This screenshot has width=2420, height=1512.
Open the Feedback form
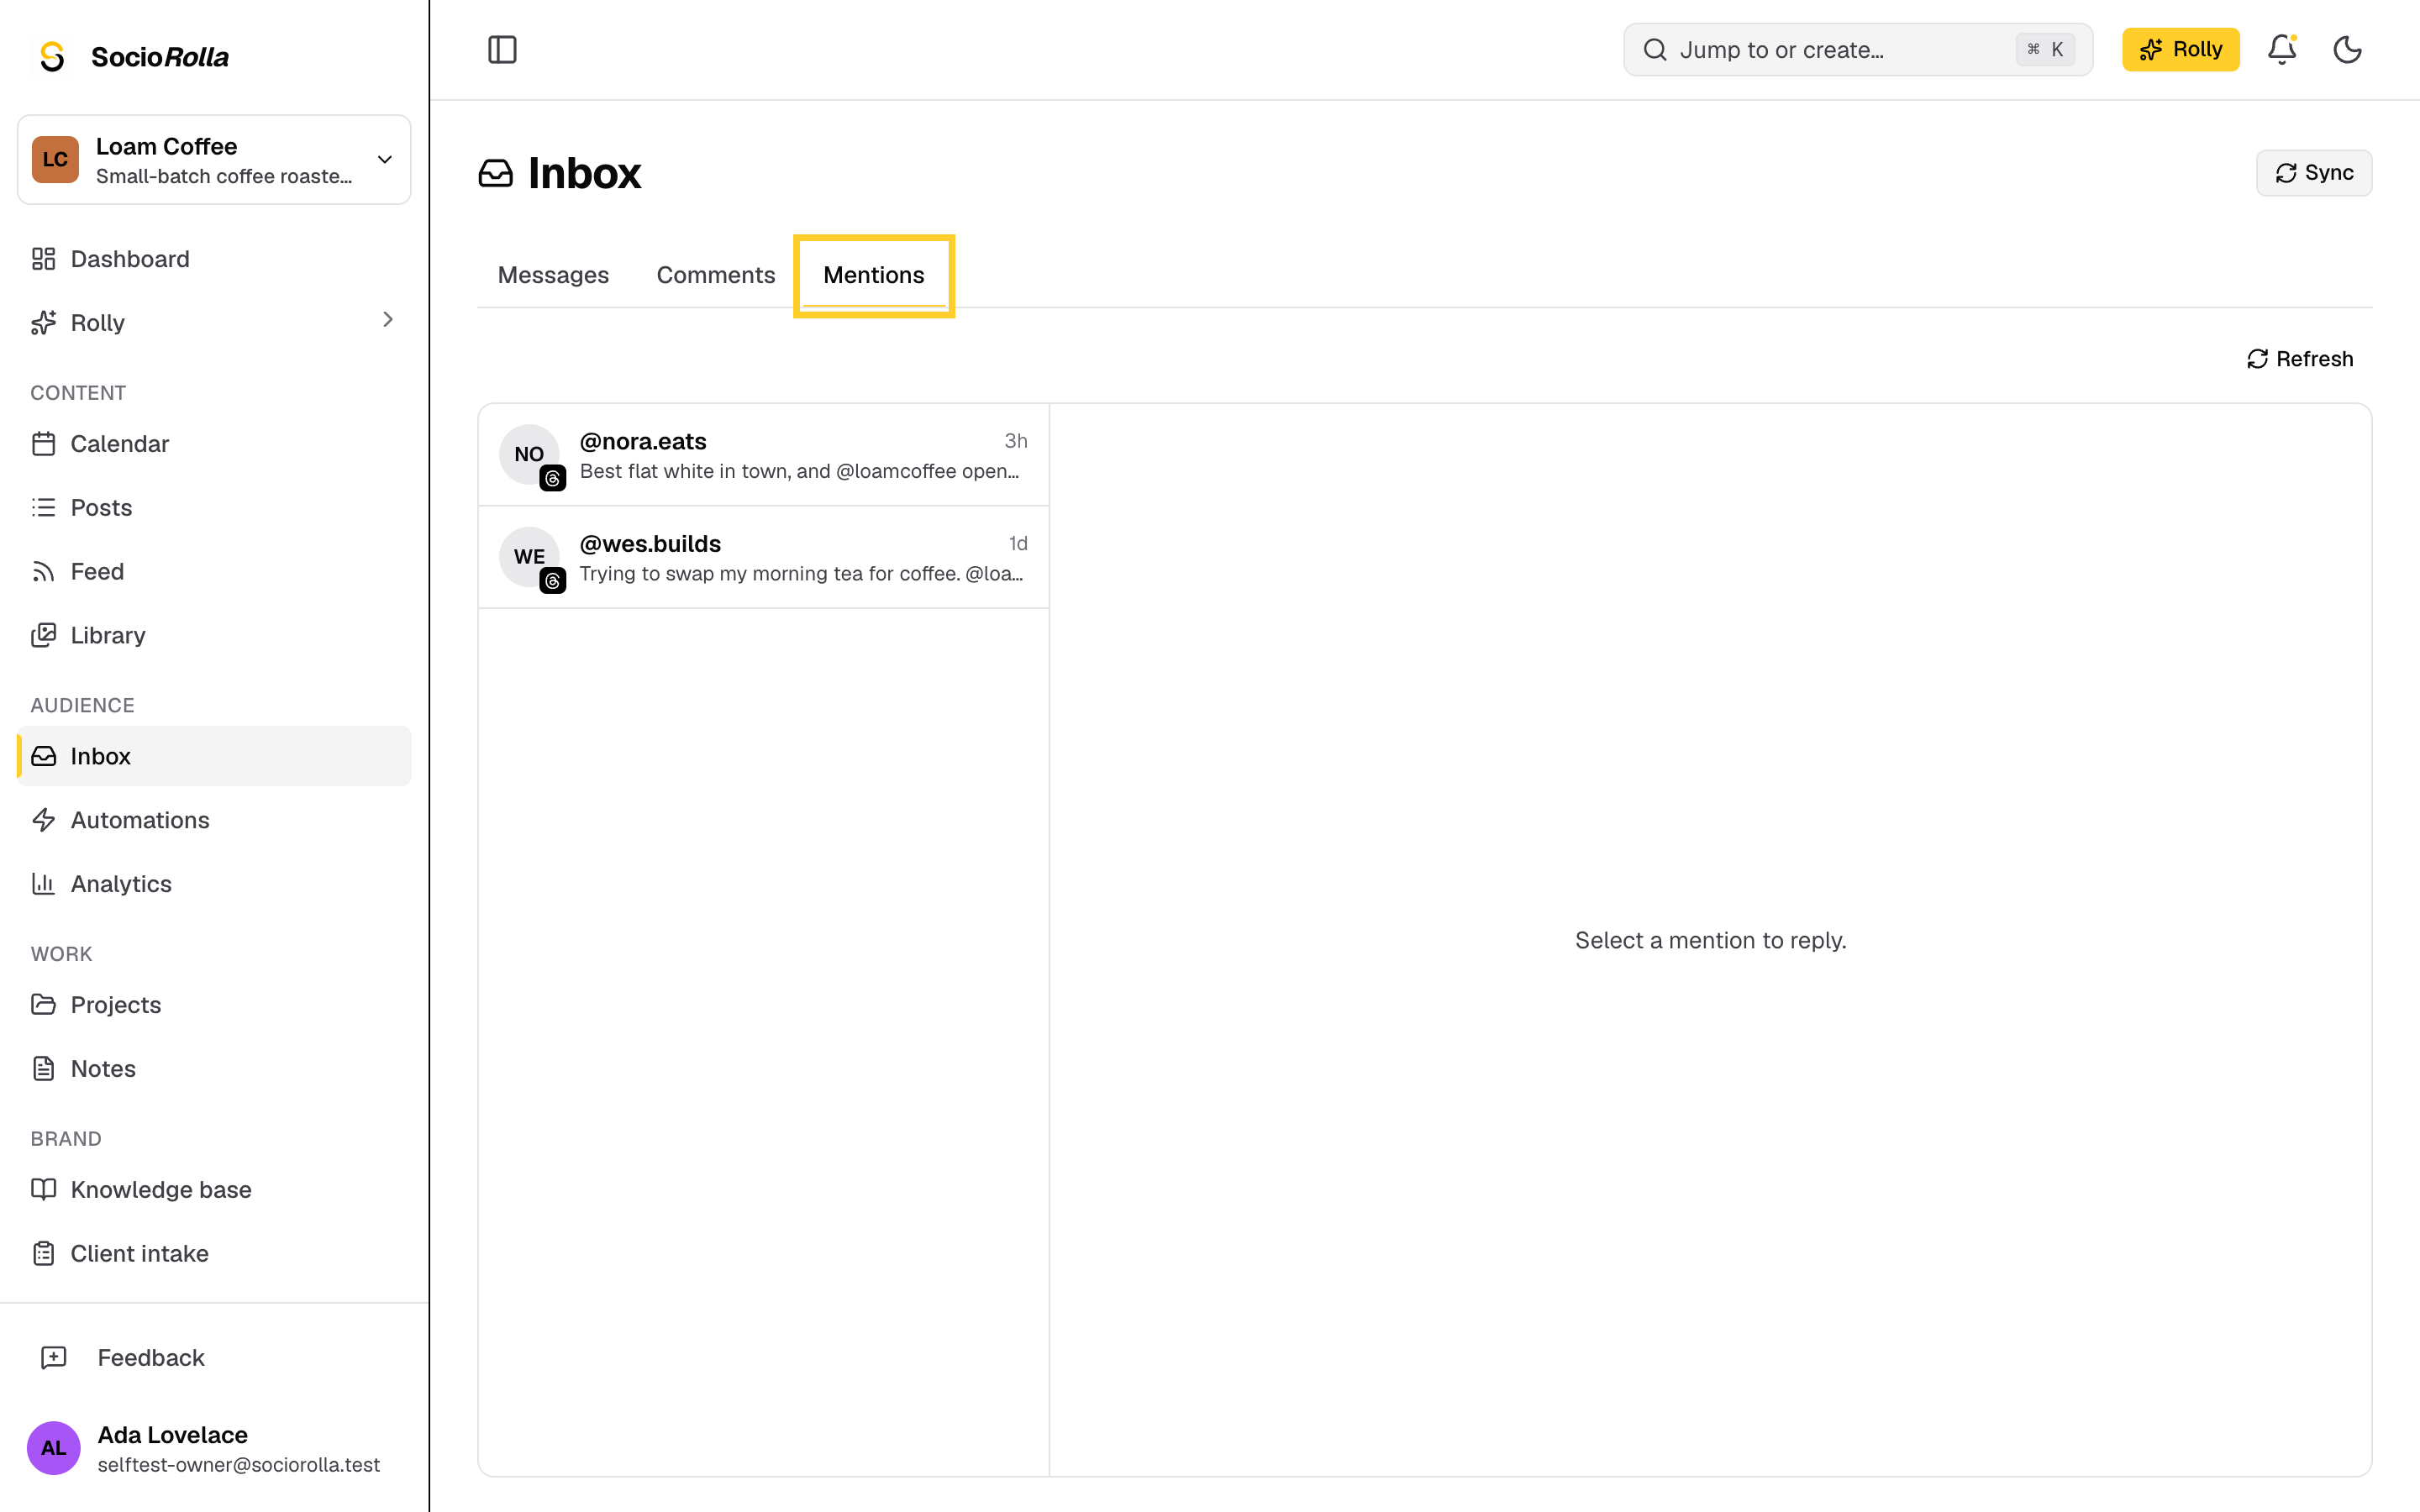pyautogui.click(x=214, y=1357)
